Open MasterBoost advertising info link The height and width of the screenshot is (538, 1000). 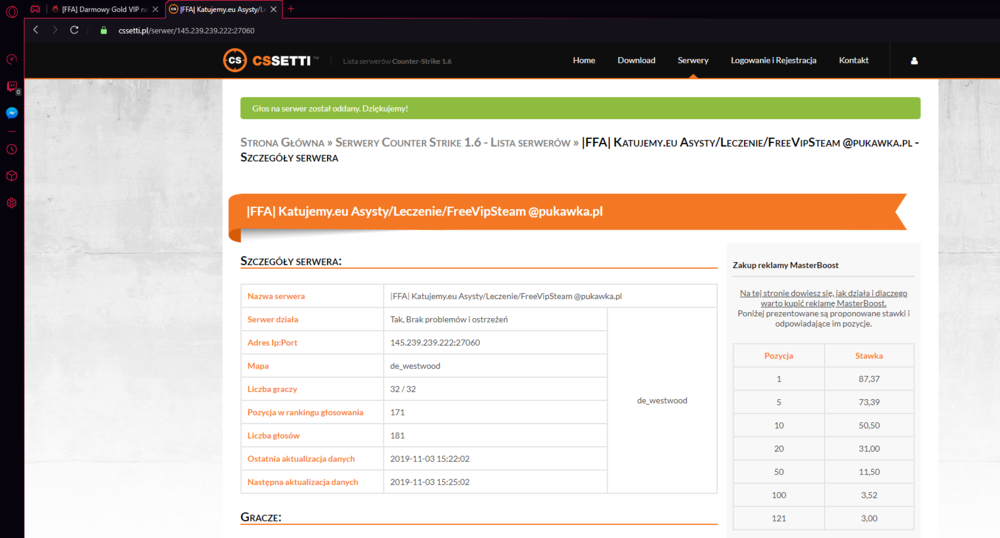tap(823, 298)
